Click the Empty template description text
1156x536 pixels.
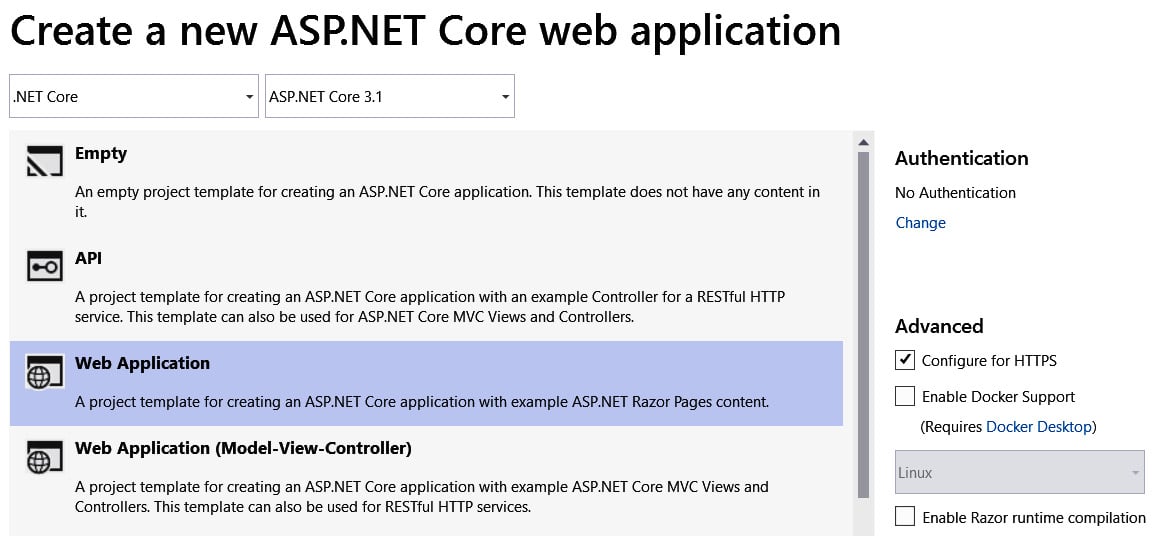448,202
